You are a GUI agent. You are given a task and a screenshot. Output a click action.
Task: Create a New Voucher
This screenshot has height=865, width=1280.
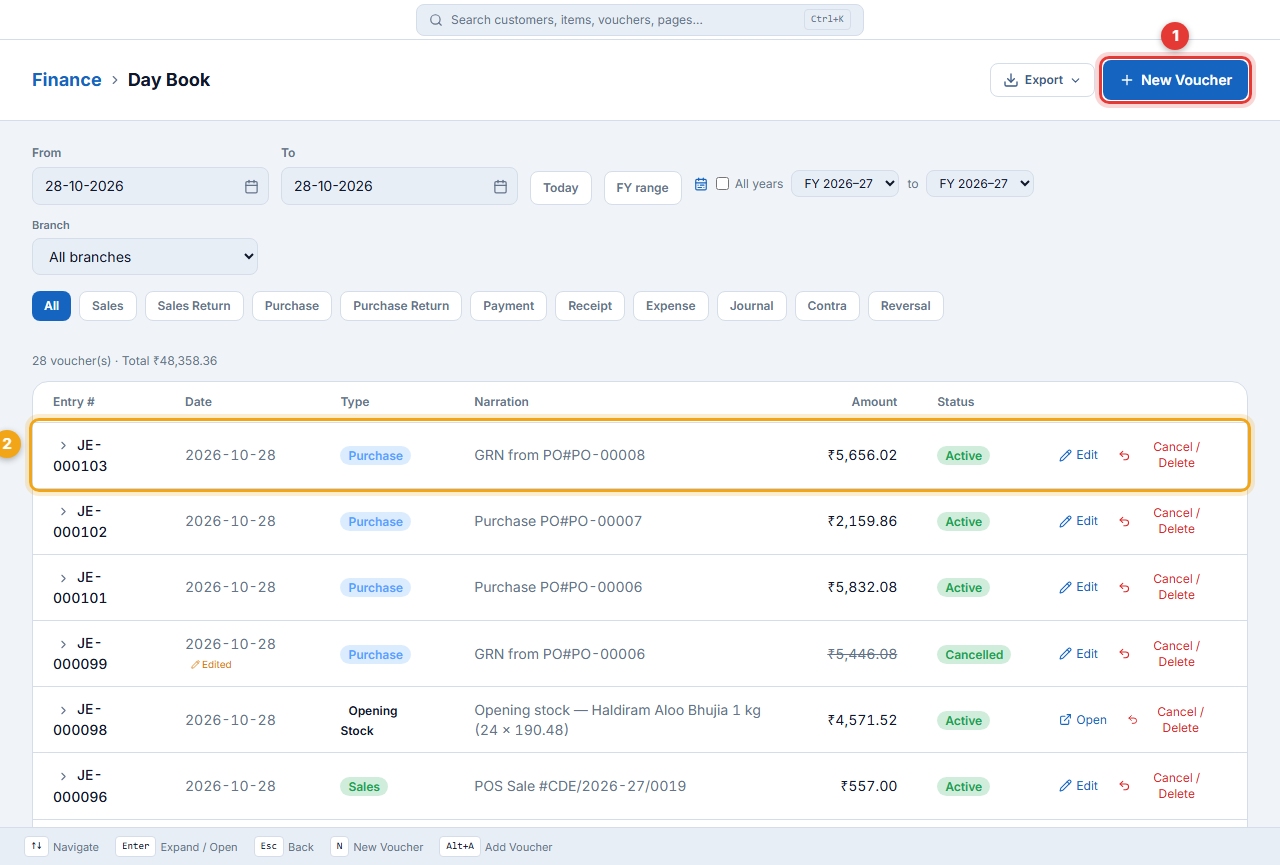coord(1176,80)
